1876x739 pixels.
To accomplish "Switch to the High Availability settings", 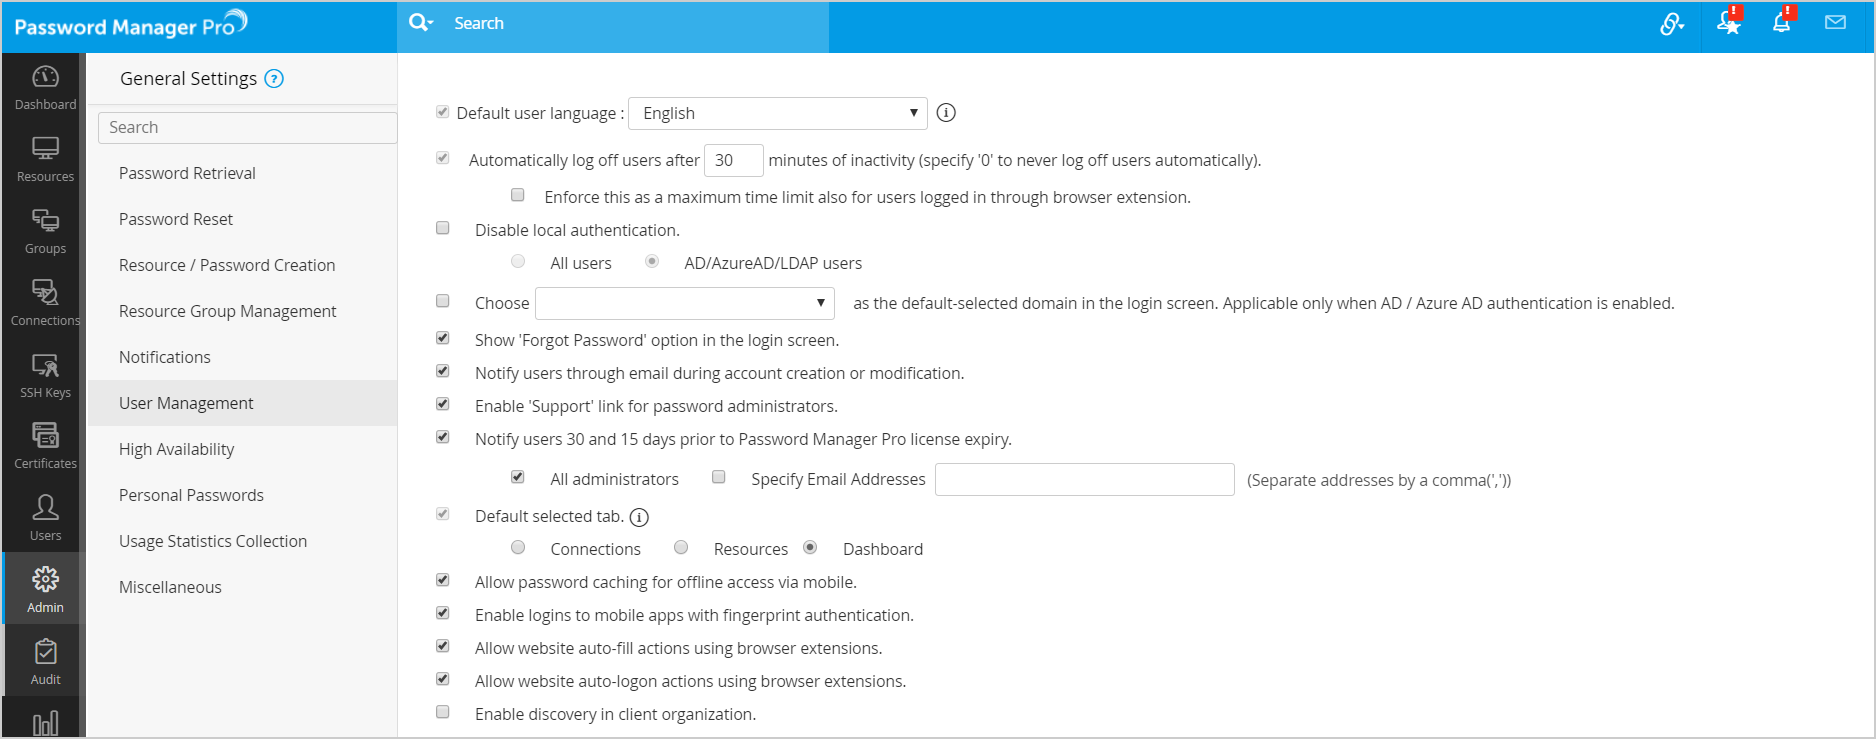I will tap(176, 449).
